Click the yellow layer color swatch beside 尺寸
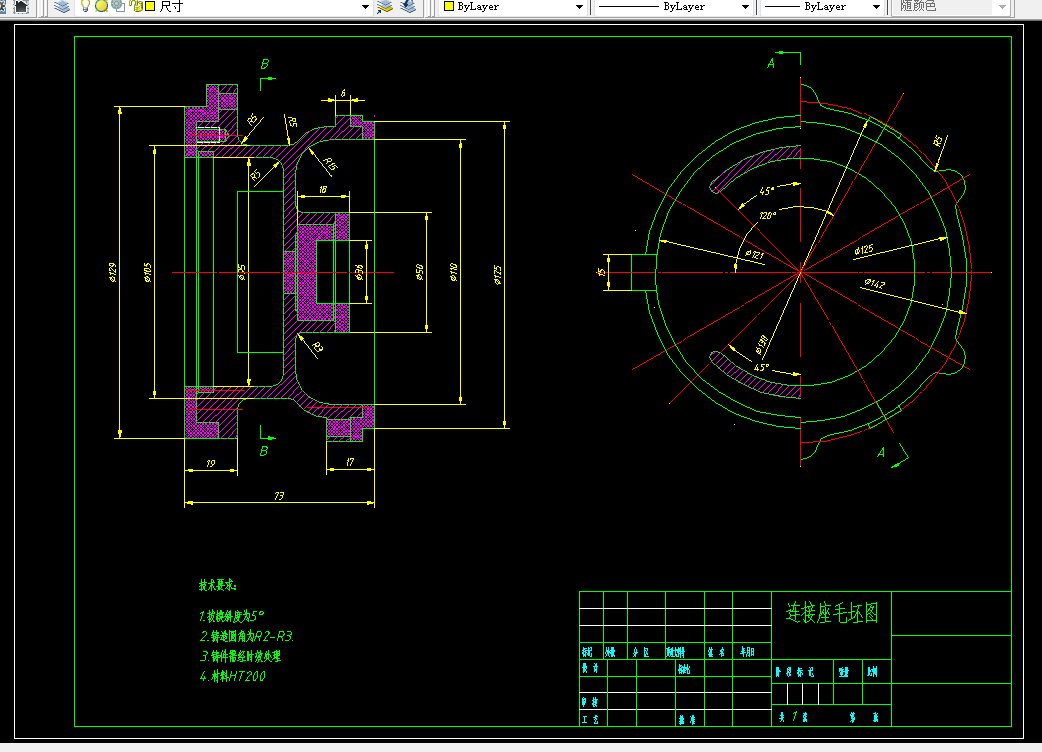Image resolution: width=1042 pixels, height=752 pixels. click(x=150, y=7)
